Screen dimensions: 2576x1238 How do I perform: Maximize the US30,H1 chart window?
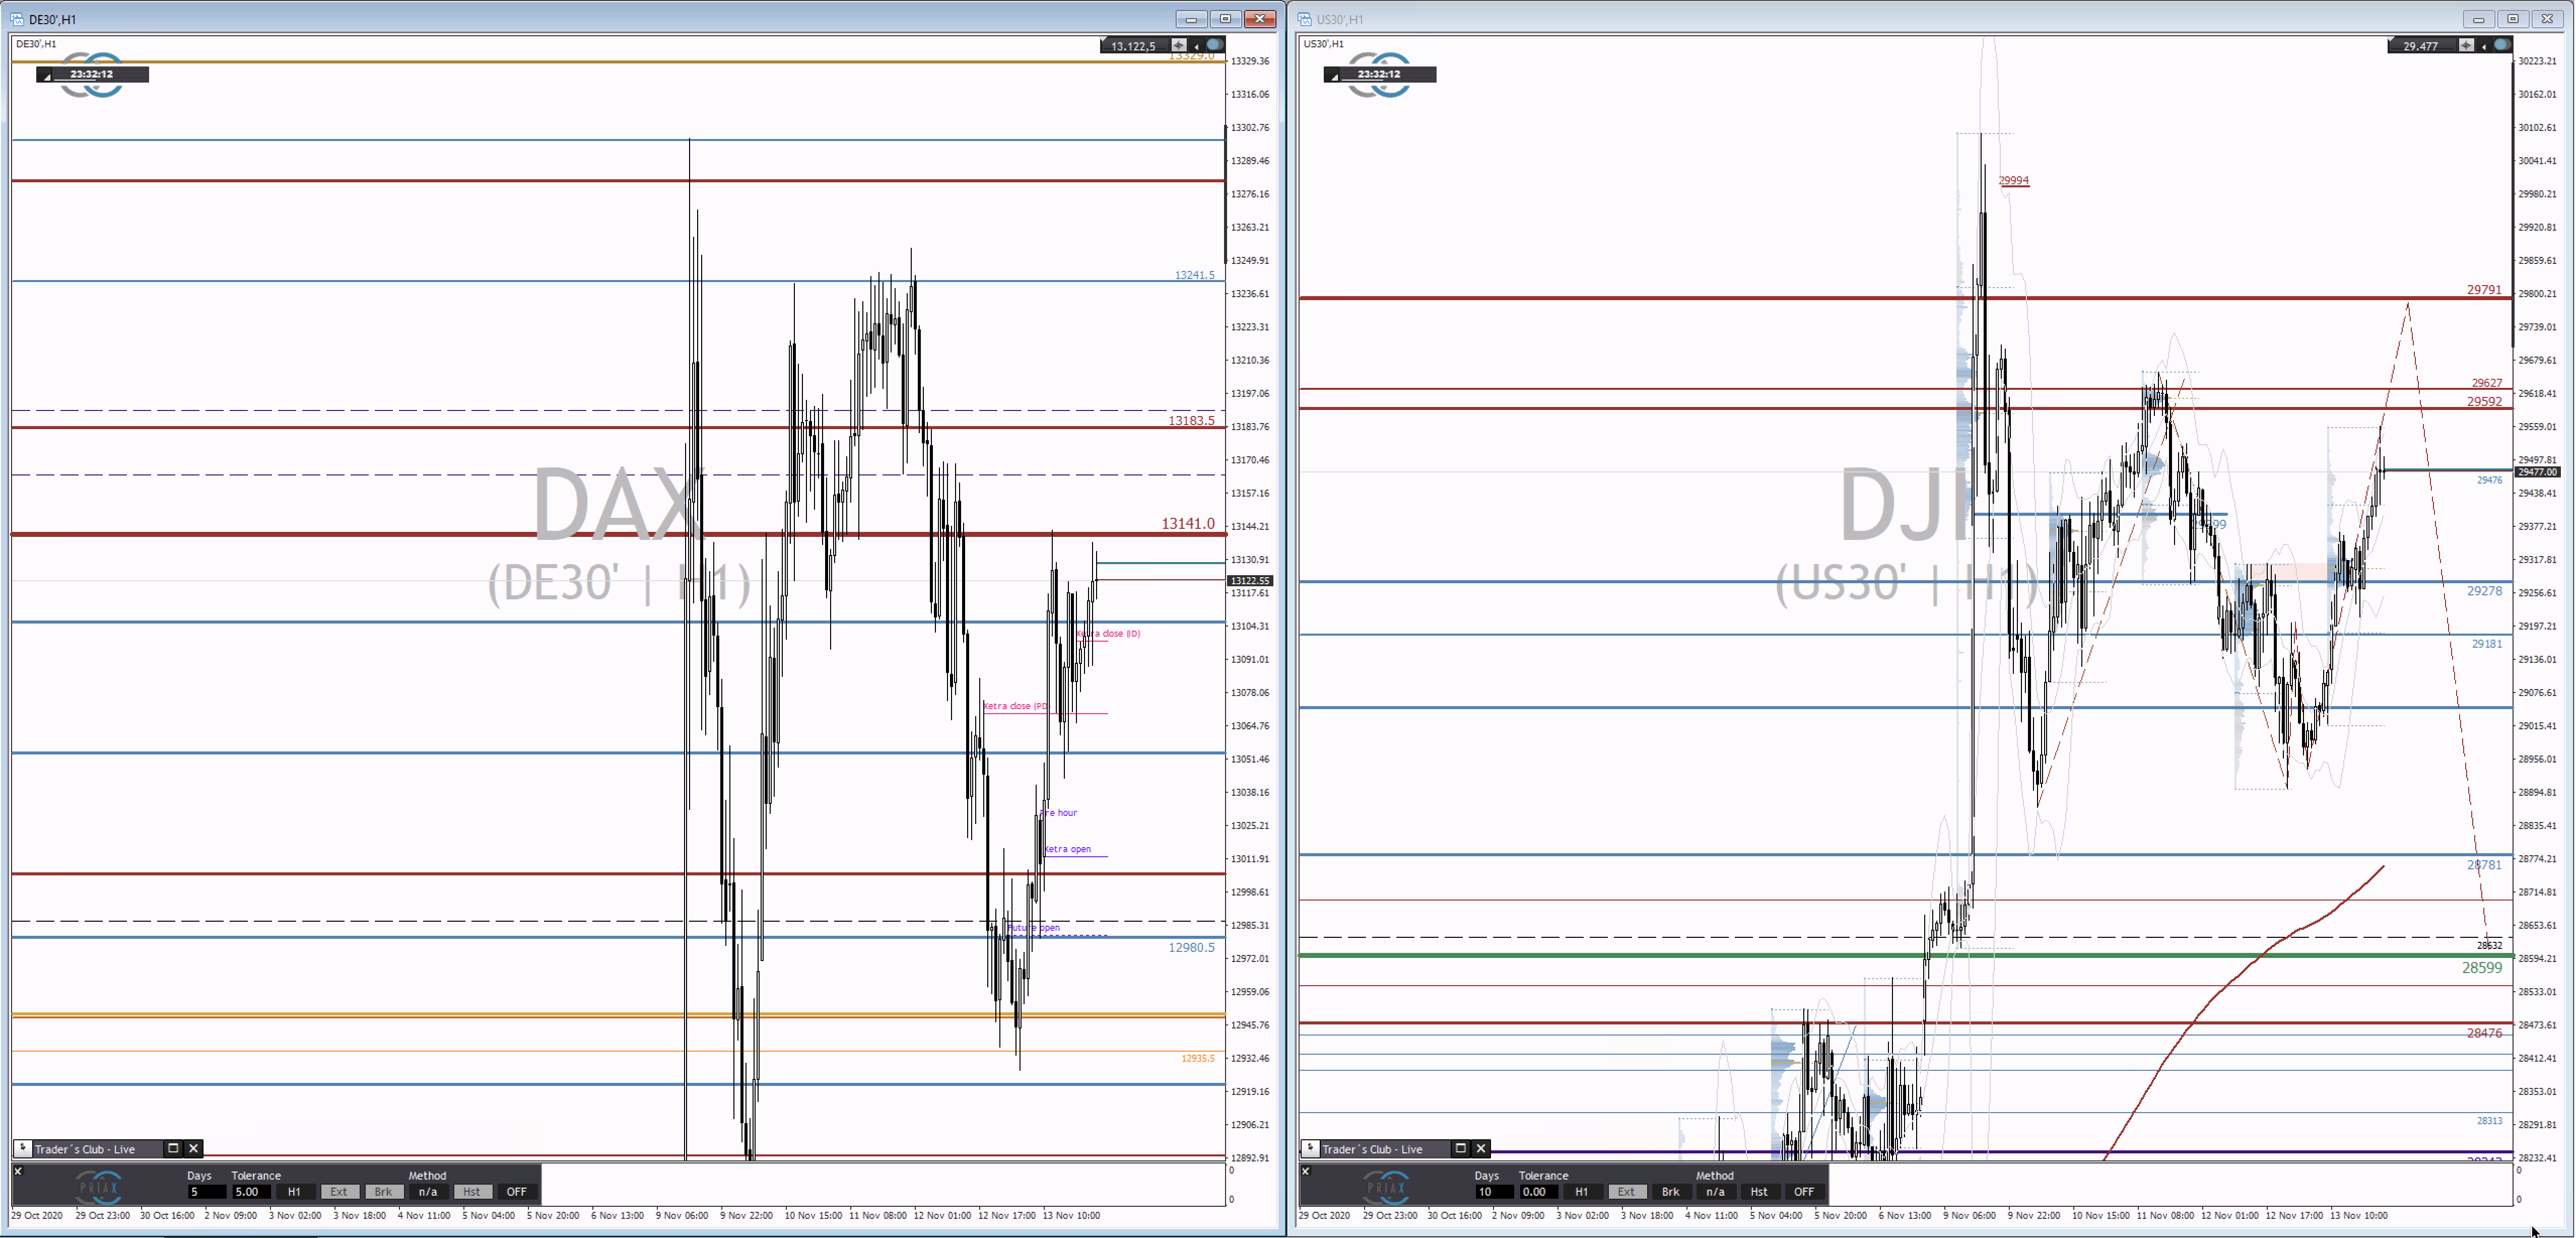(x=2512, y=19)
